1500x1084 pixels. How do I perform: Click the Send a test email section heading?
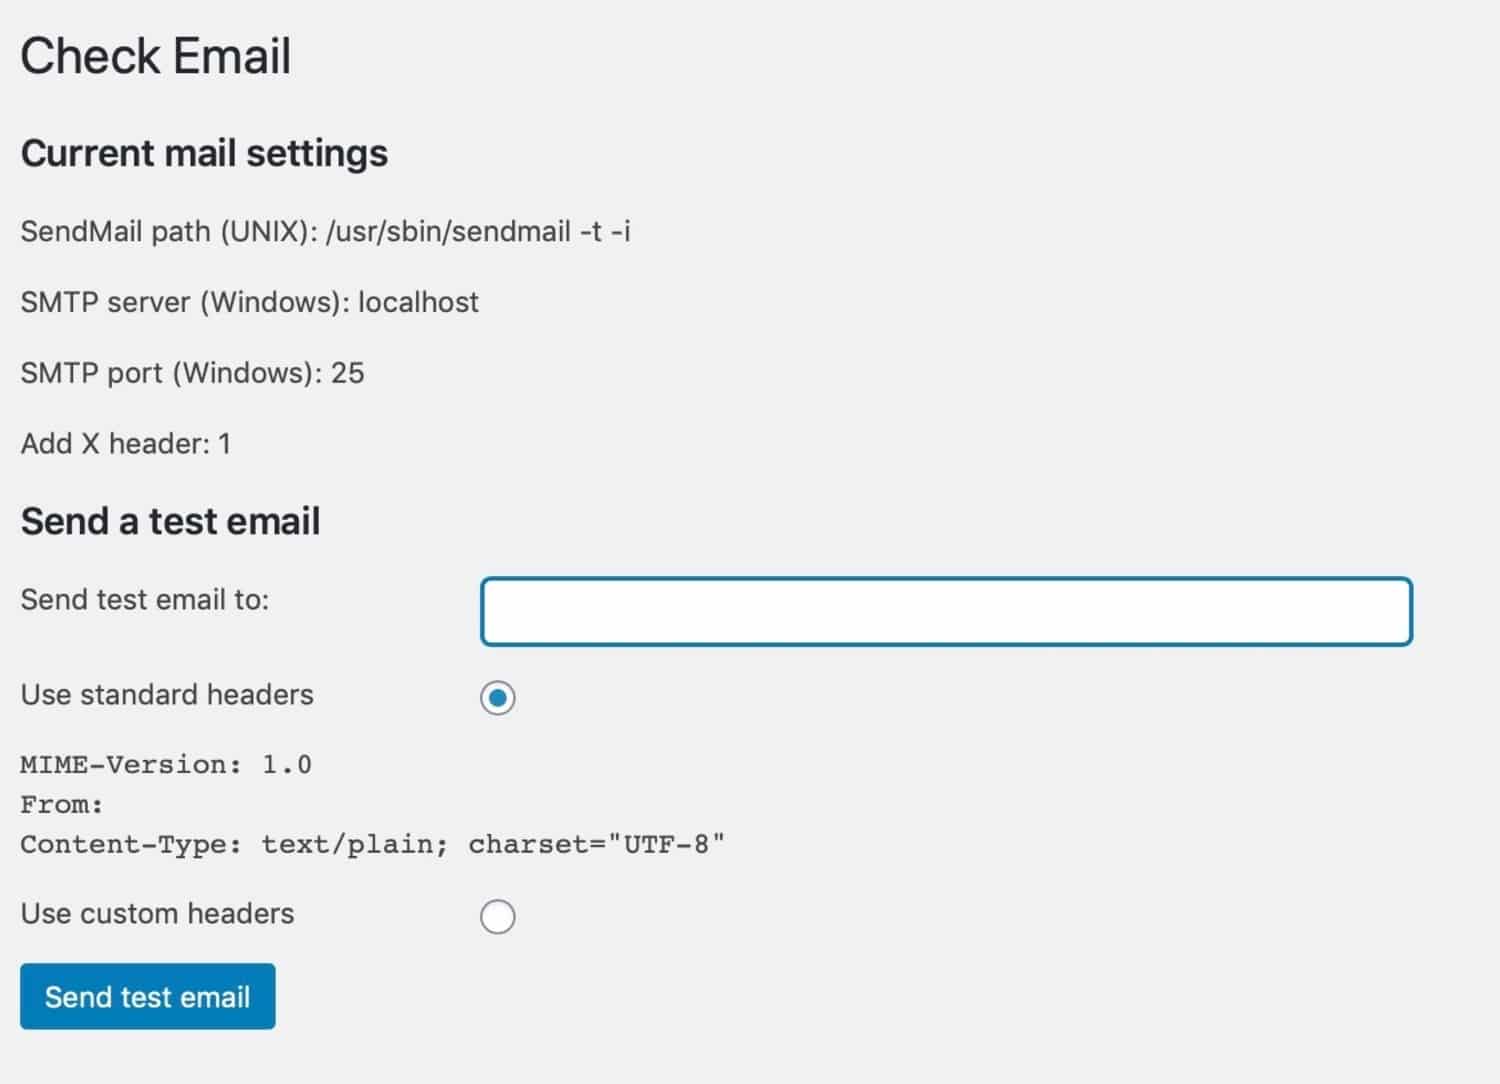tap(170, 520)
